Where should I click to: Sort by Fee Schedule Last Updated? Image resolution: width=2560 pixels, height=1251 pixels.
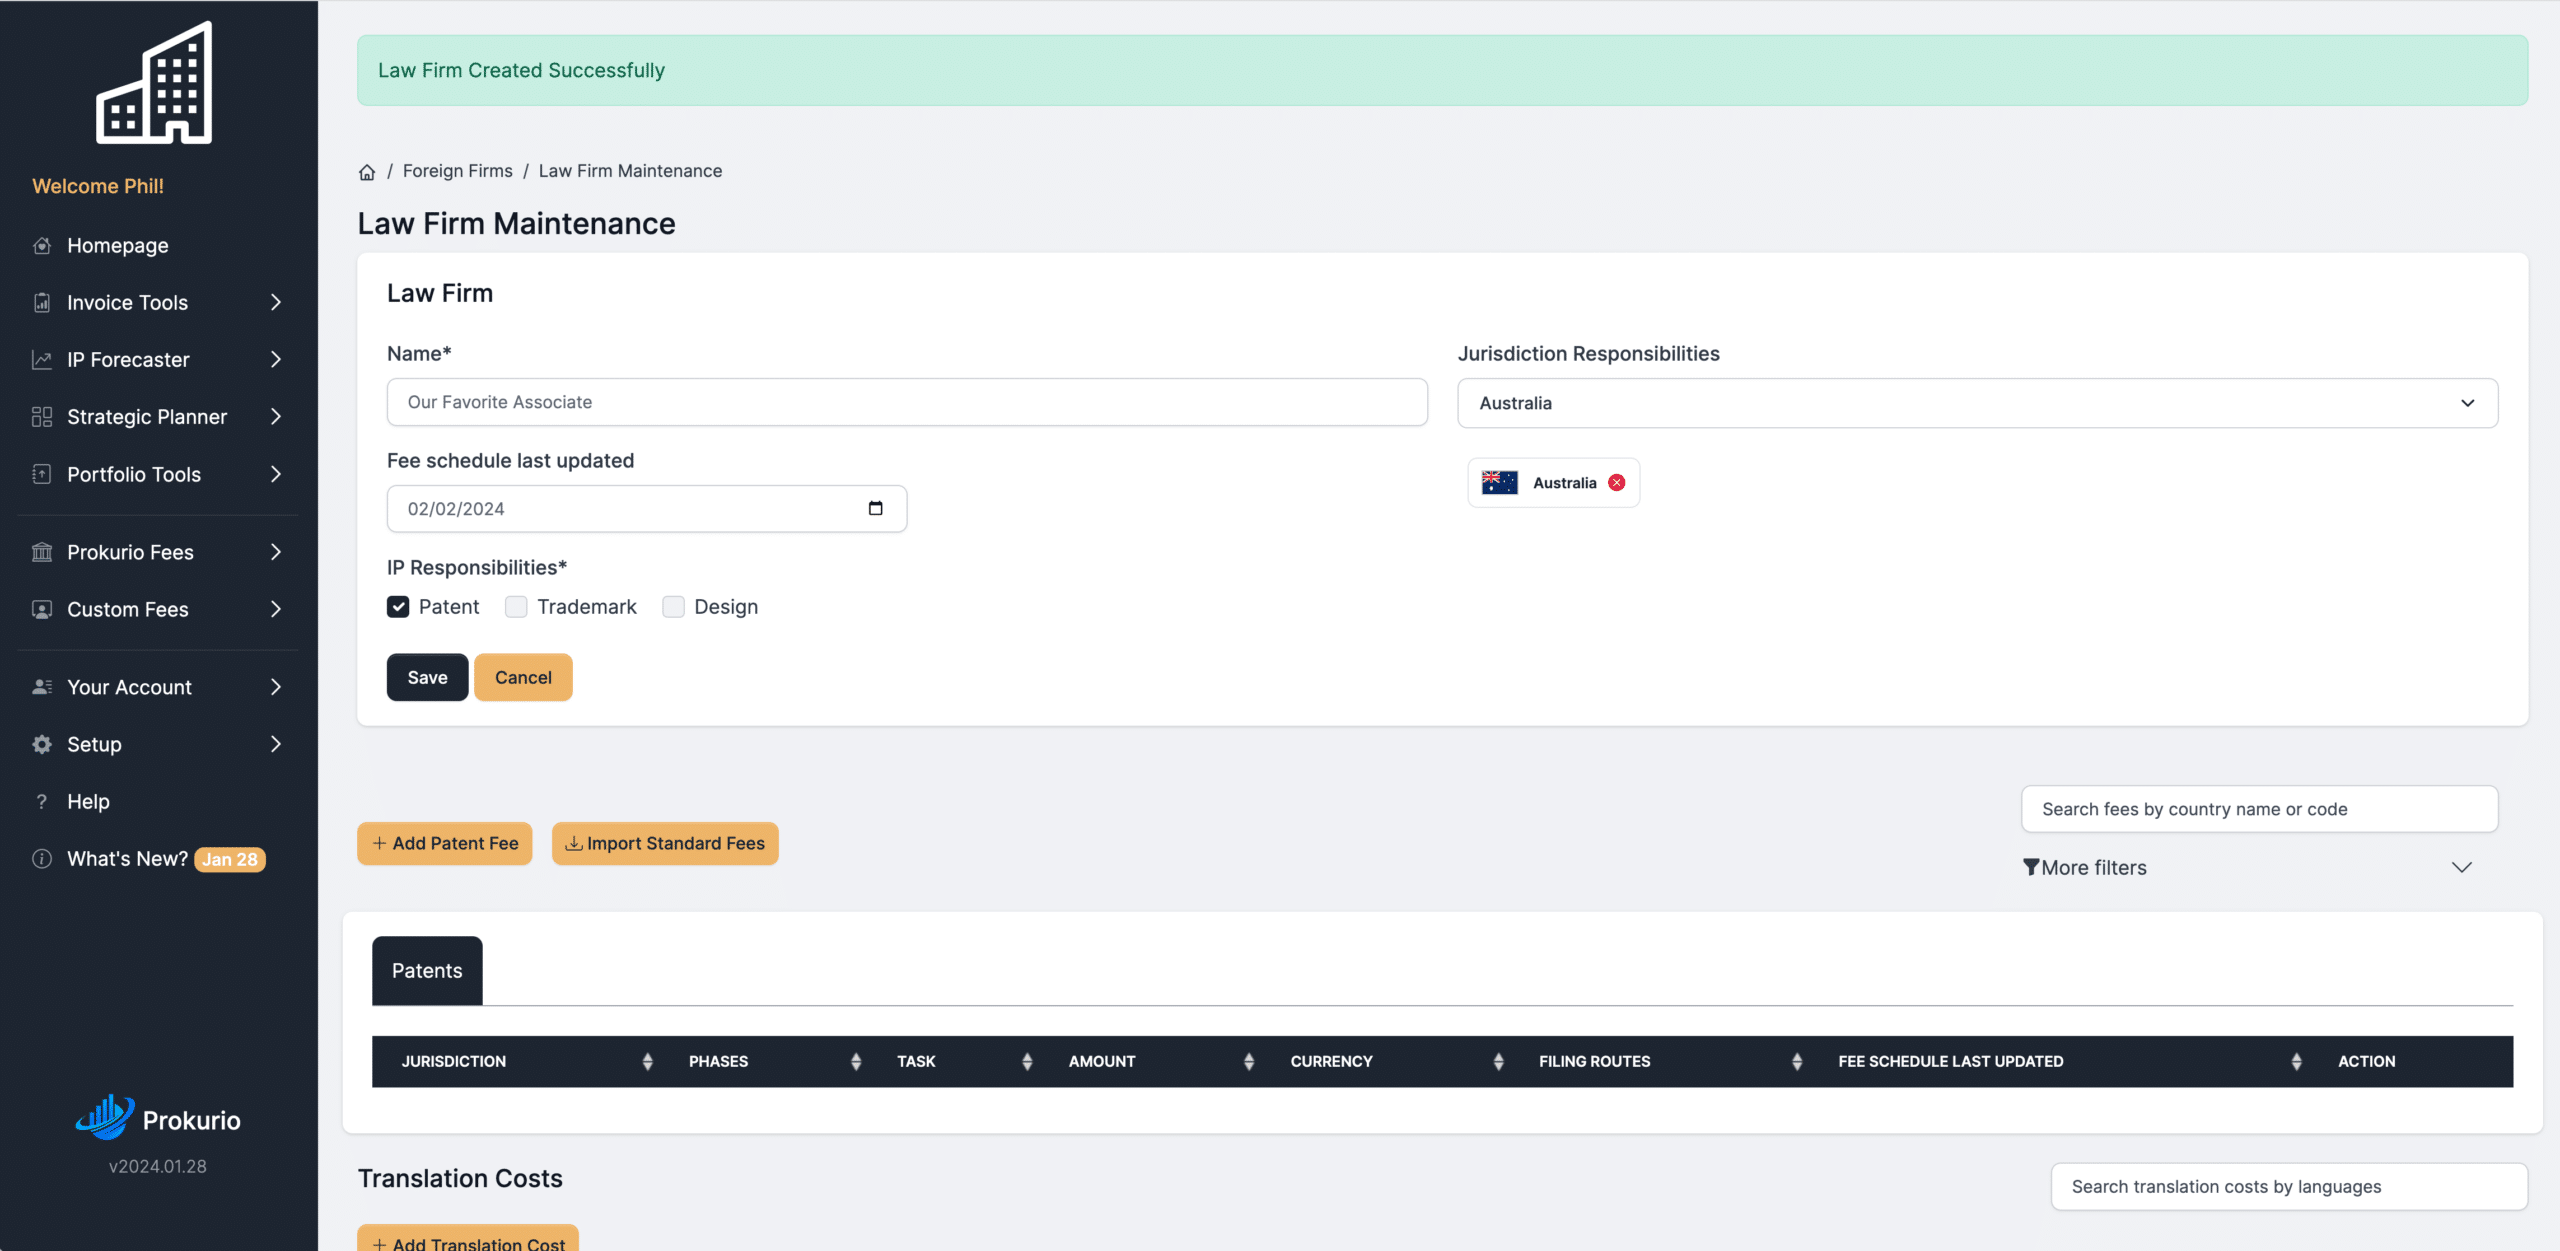[2296, 1061]
